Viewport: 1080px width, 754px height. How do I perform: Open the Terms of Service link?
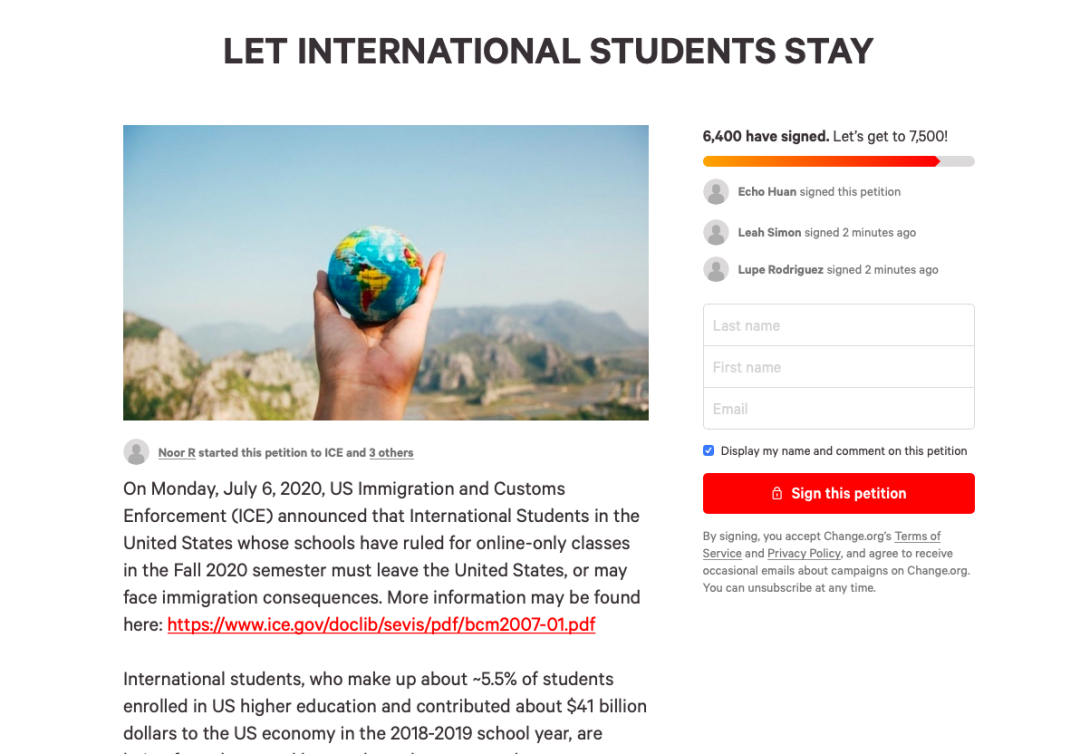pyautogui.click(x=917, y=536)
